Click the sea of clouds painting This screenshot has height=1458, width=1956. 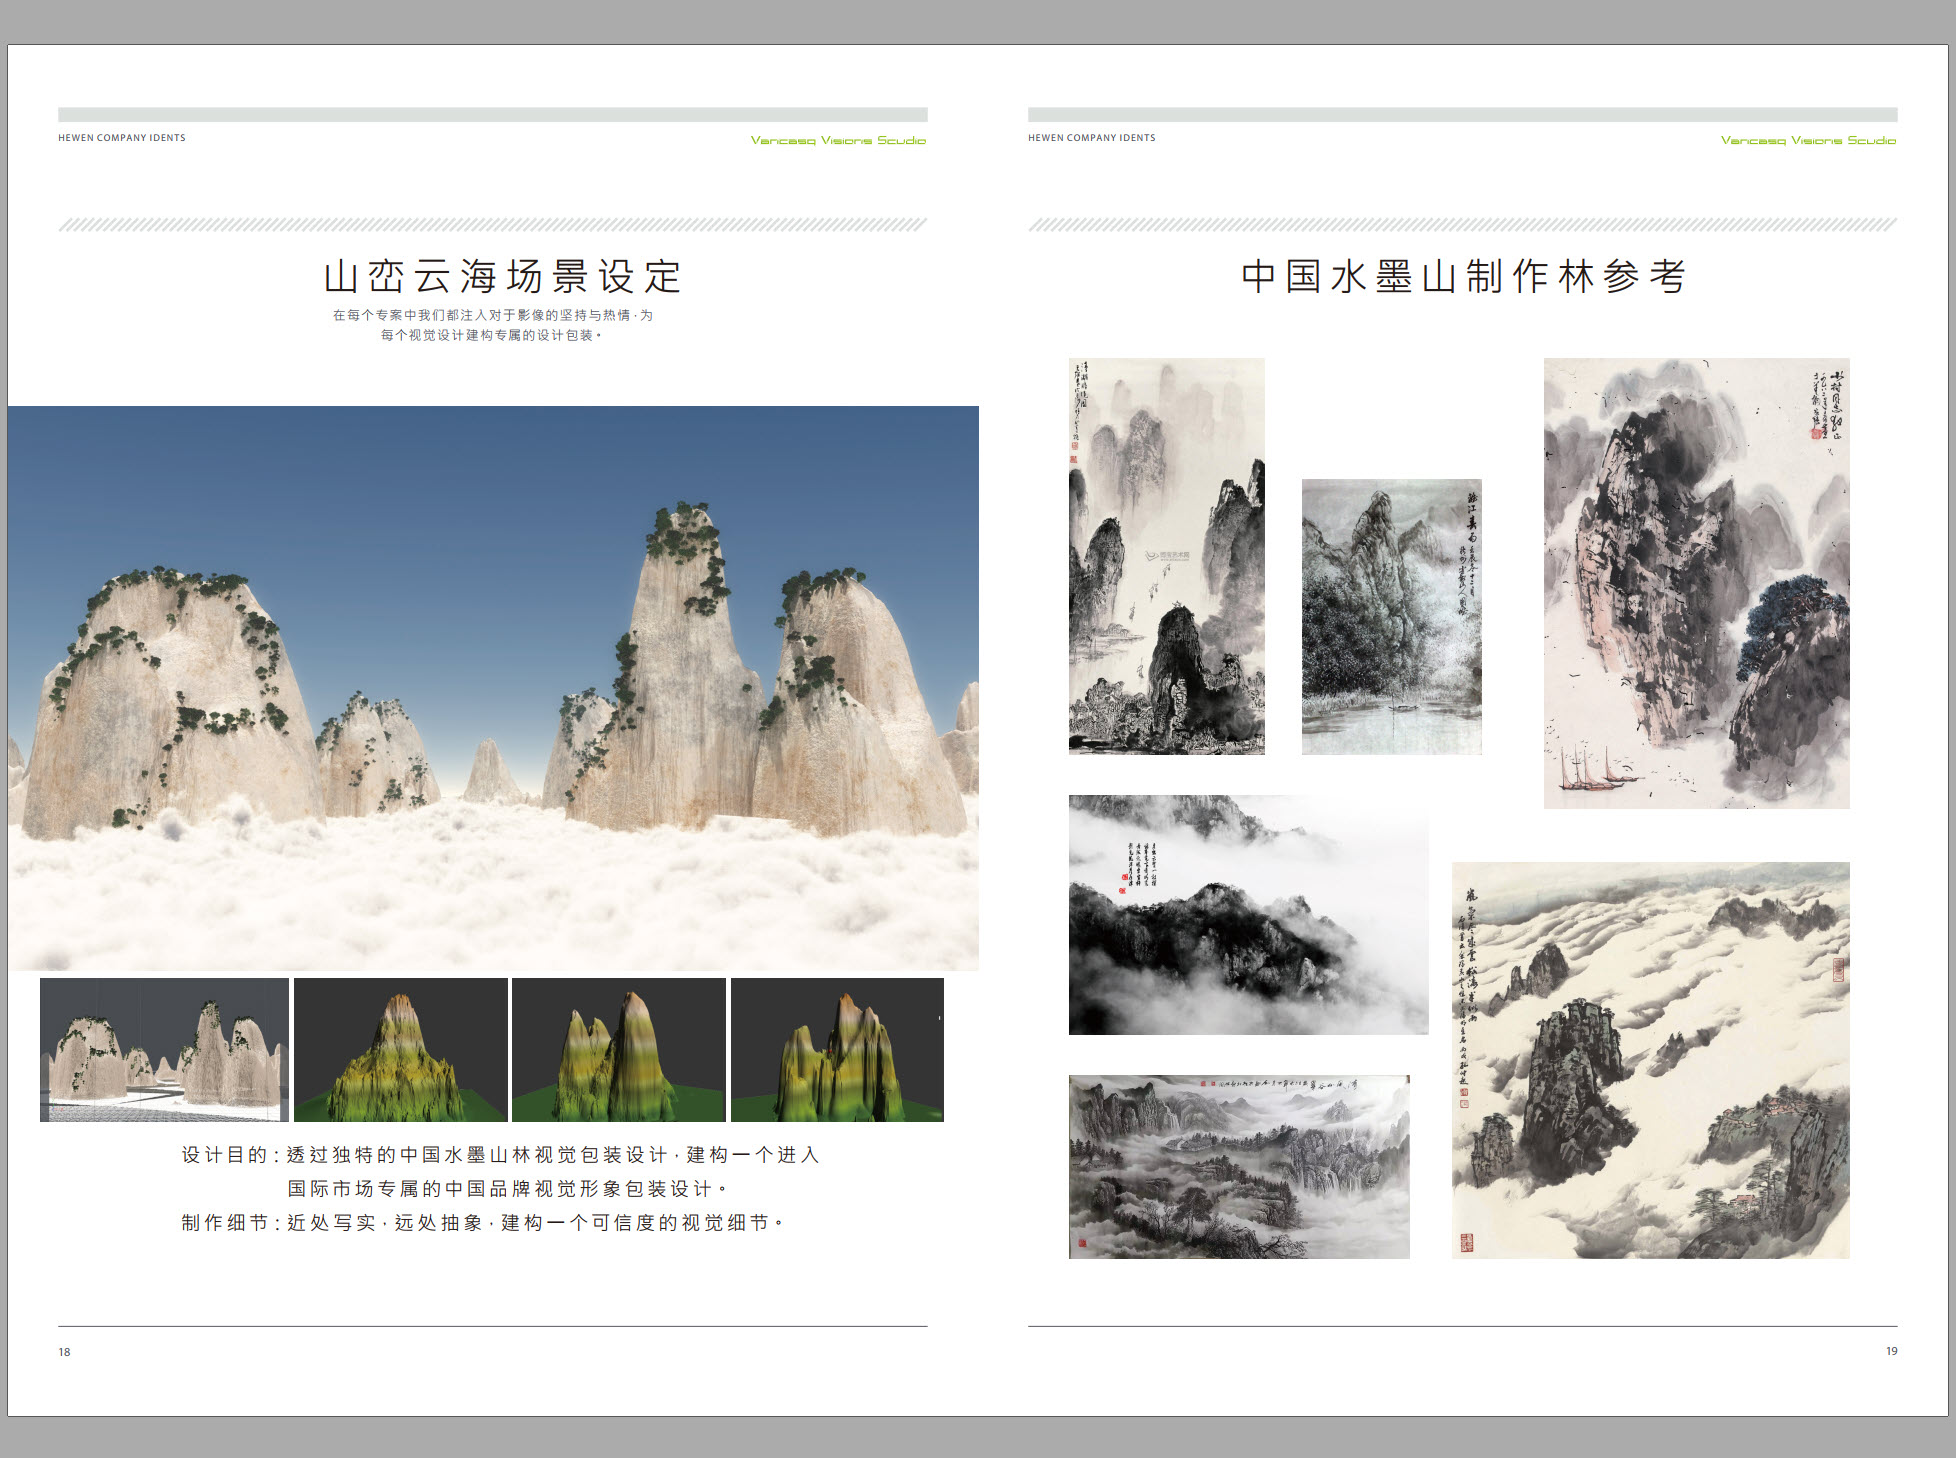tap(1650, 1060)
